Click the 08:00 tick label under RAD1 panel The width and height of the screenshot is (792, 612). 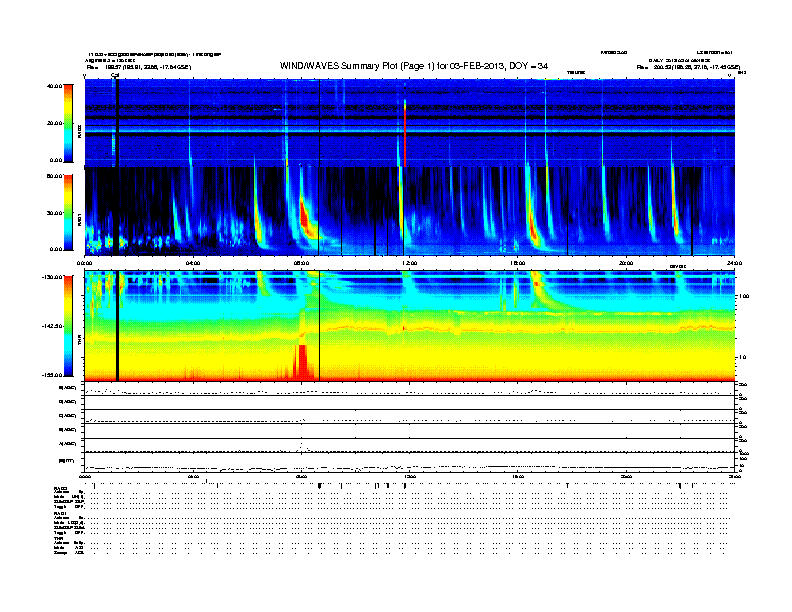click(301, 263)
